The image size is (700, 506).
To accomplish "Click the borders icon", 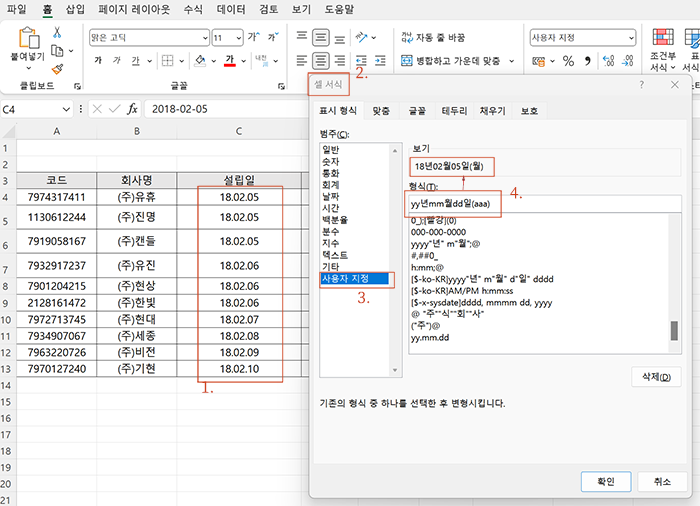I will pyautogui.click(x=167, y=60).
